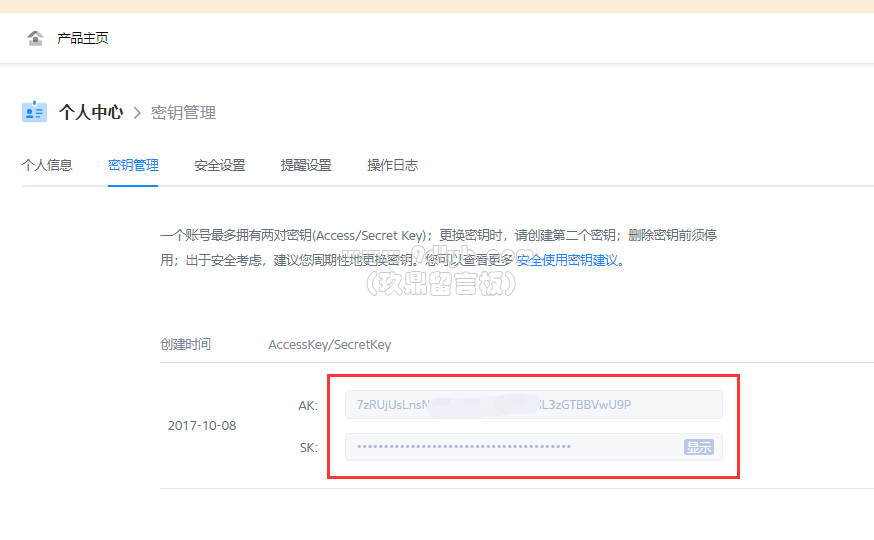Switch to the 提醒设置 tab
This screenshot has width=874, height=540.
(x=306, y=166)
